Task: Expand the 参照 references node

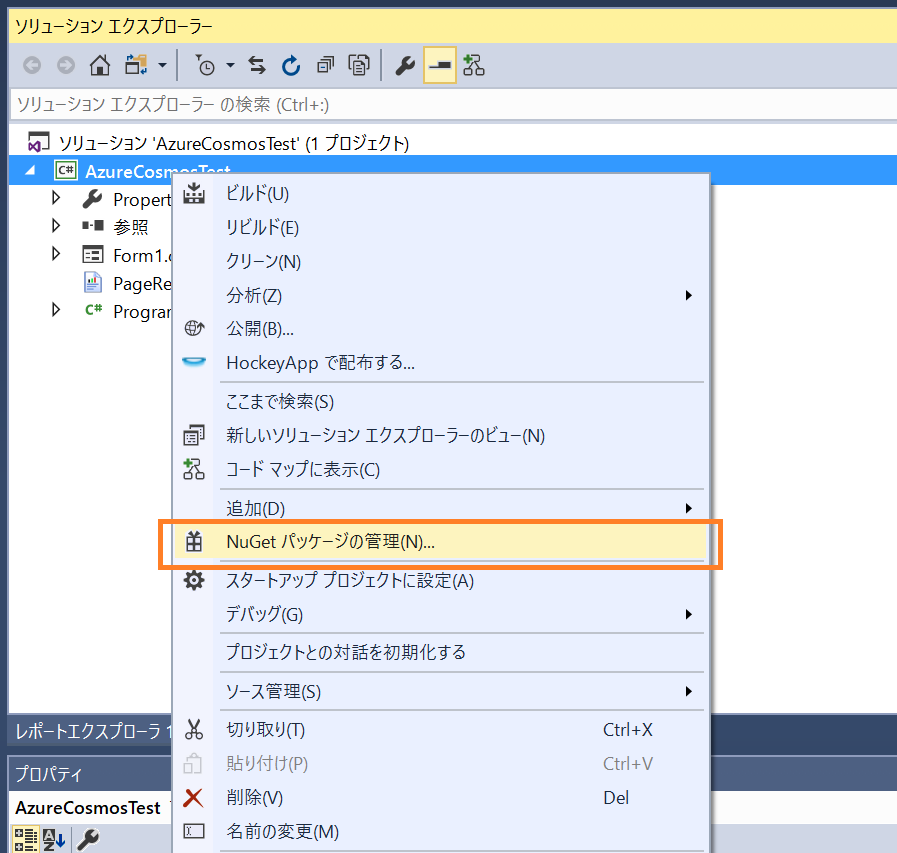Action: [55, 225]
